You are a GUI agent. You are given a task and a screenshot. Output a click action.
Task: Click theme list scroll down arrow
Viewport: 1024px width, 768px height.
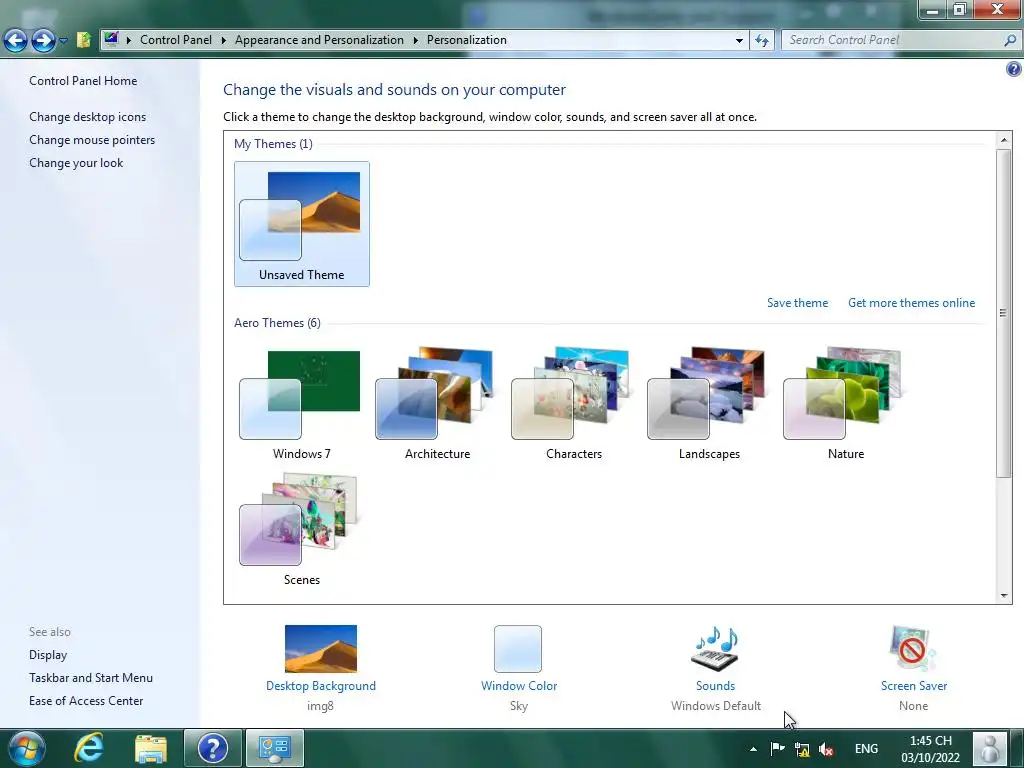[1004, 596]
